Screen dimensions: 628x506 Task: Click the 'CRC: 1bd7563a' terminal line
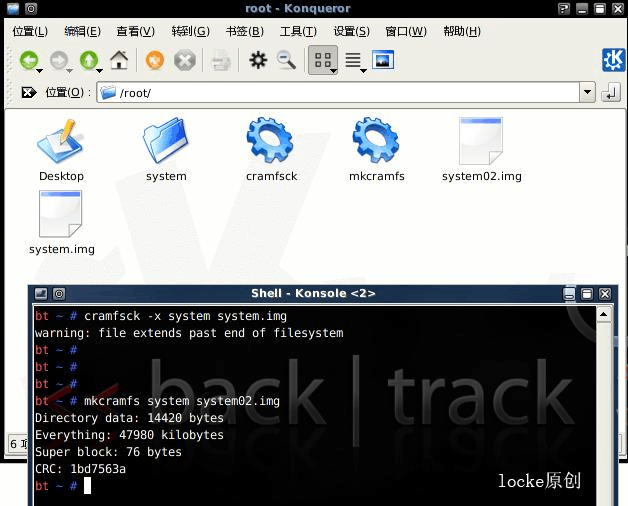coord(80,469)
